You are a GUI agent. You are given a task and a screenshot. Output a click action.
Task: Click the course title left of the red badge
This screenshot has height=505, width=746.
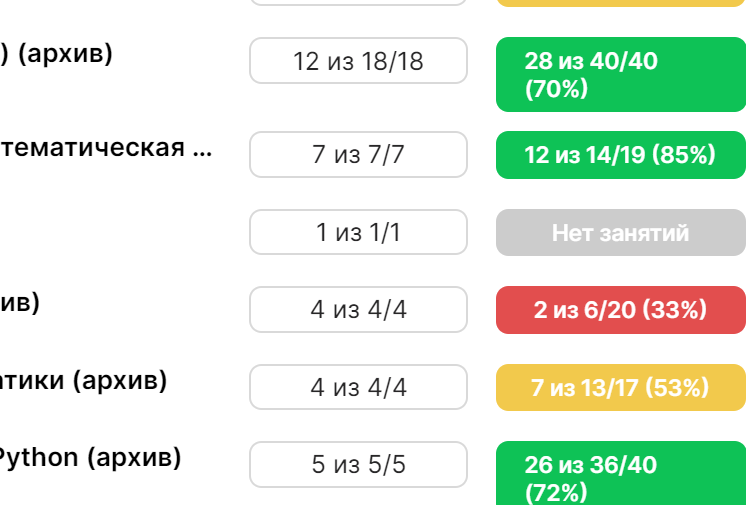pos(20,303)
